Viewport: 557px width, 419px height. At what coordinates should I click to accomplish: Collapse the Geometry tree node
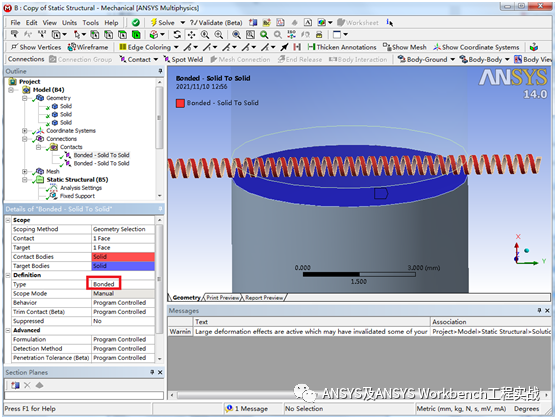[25, 98]
